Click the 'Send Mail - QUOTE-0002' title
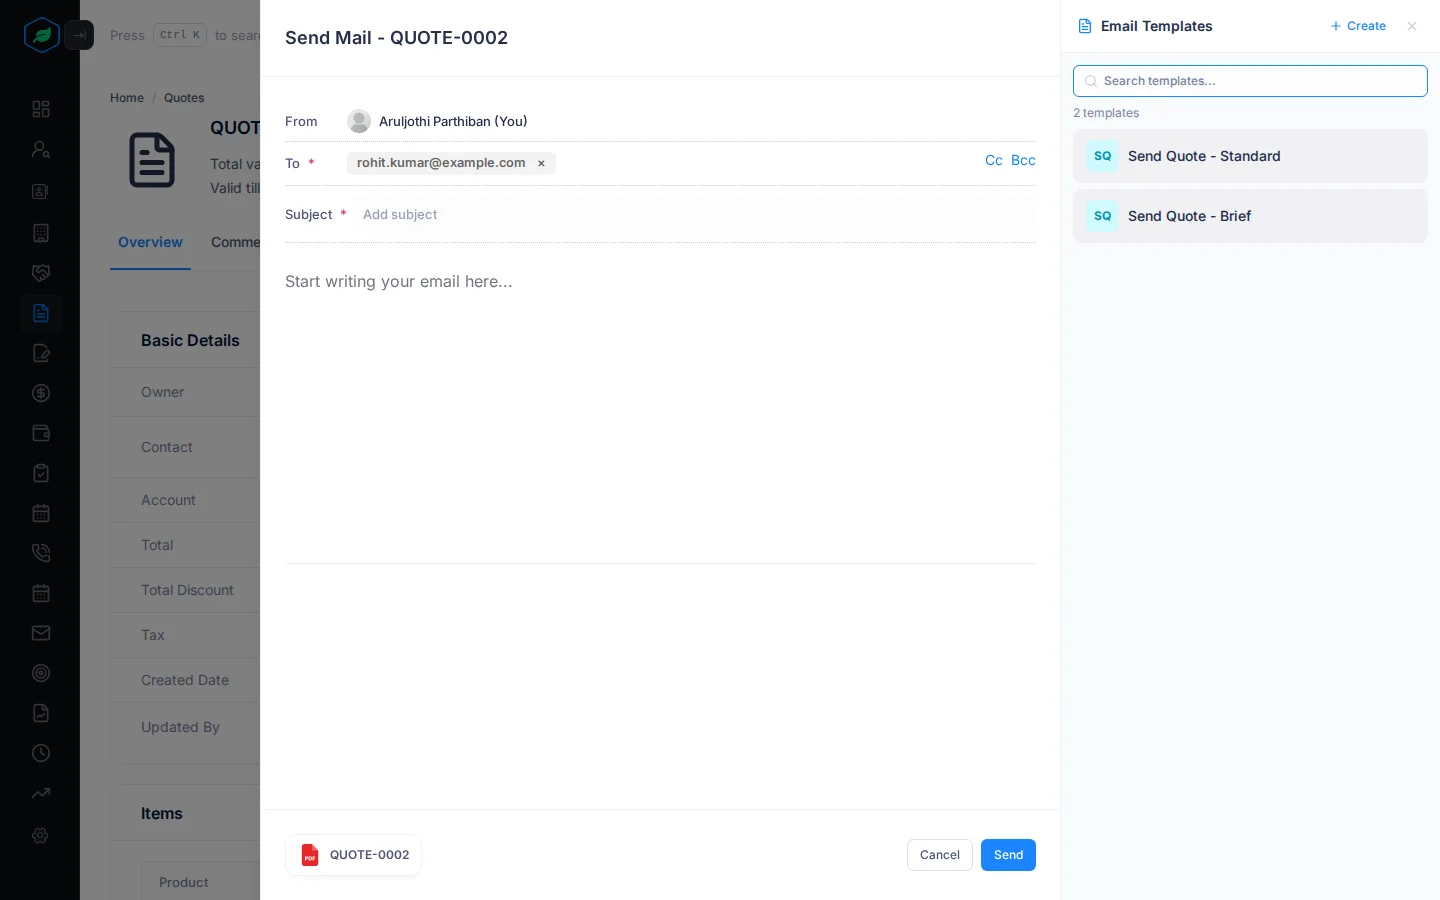 click(x=396, y=38)
